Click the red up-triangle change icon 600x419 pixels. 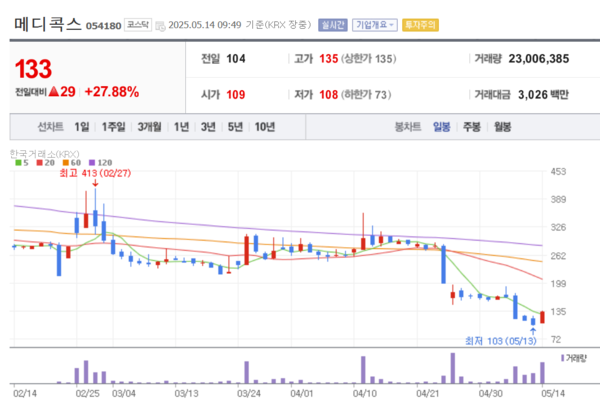[x=54, y=91]
